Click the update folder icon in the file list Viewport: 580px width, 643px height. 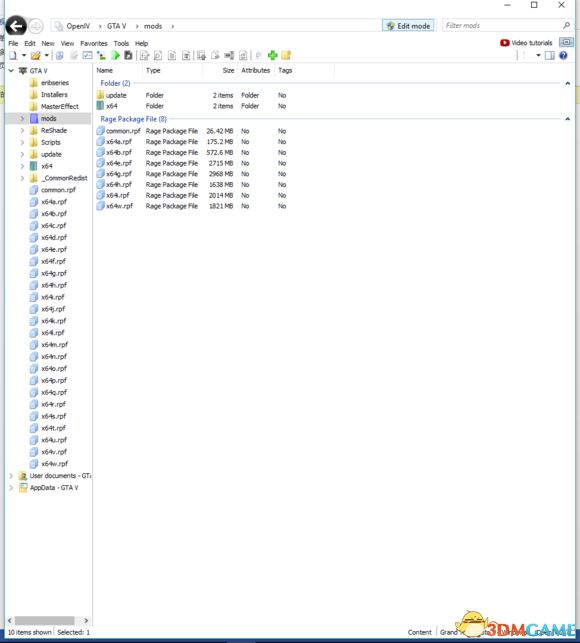pos(100,95)
